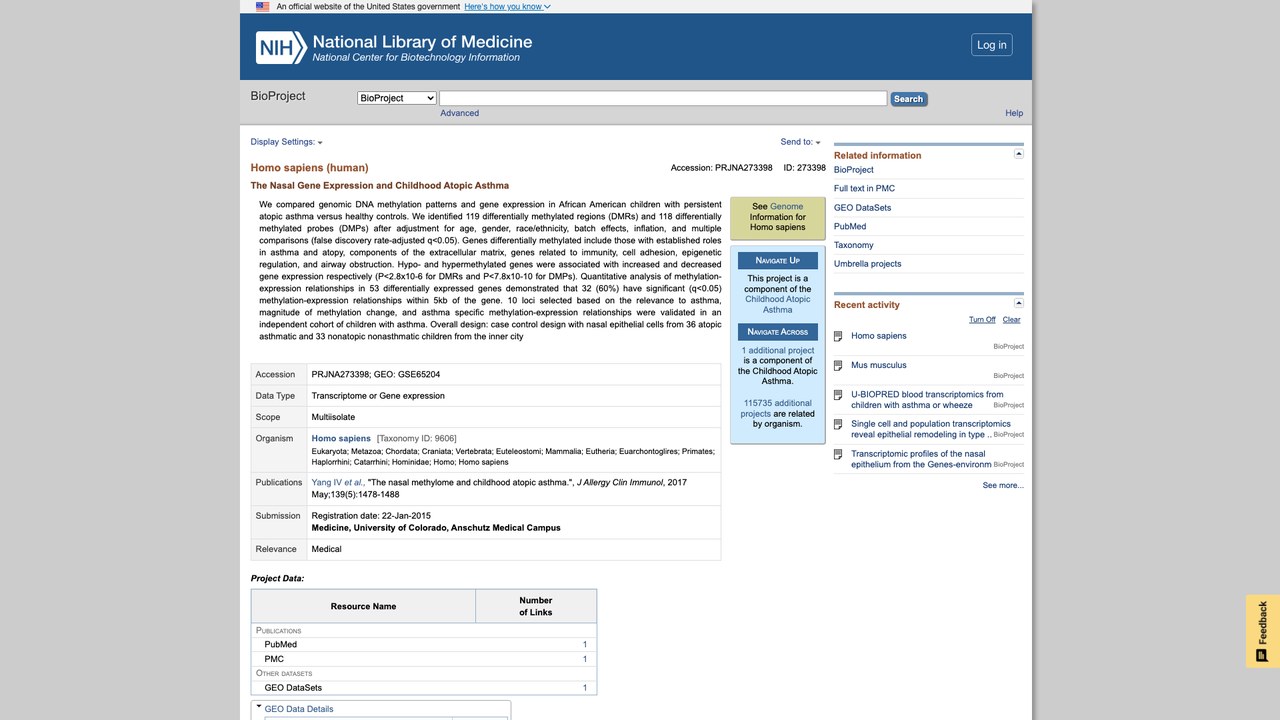This screenshot has width=1280, height=720.
Task: Open GEO DataSets related link
Action: click(862, 207)
